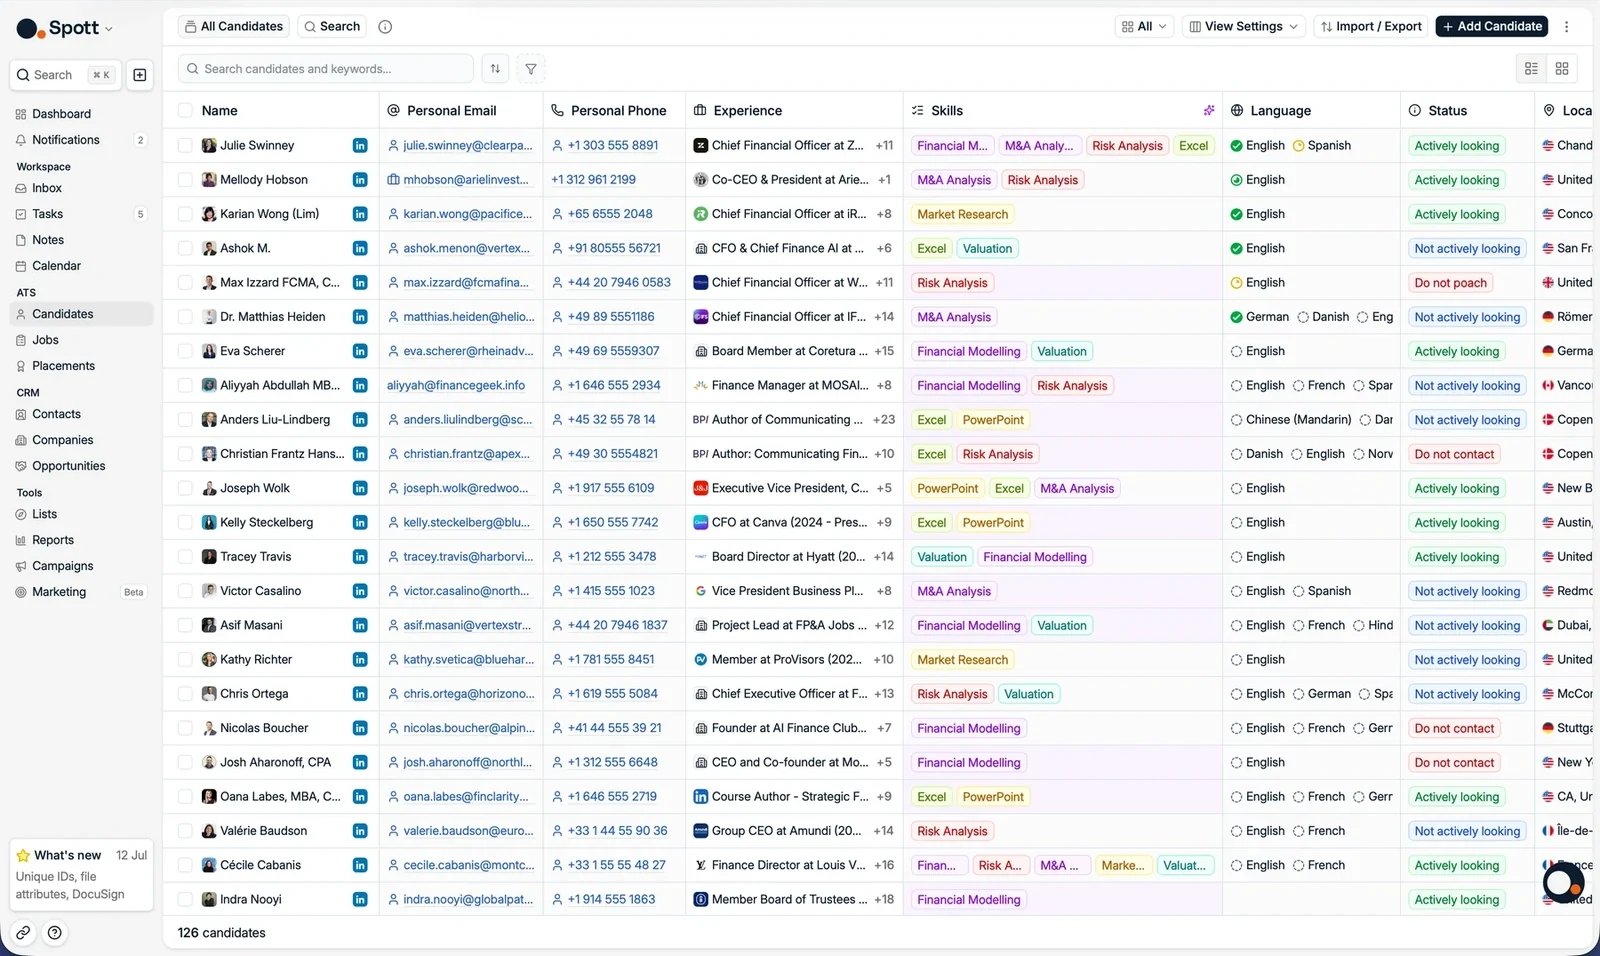Open the What's new card
This screenshot has height=956, width=1600.
click(81, 875)
